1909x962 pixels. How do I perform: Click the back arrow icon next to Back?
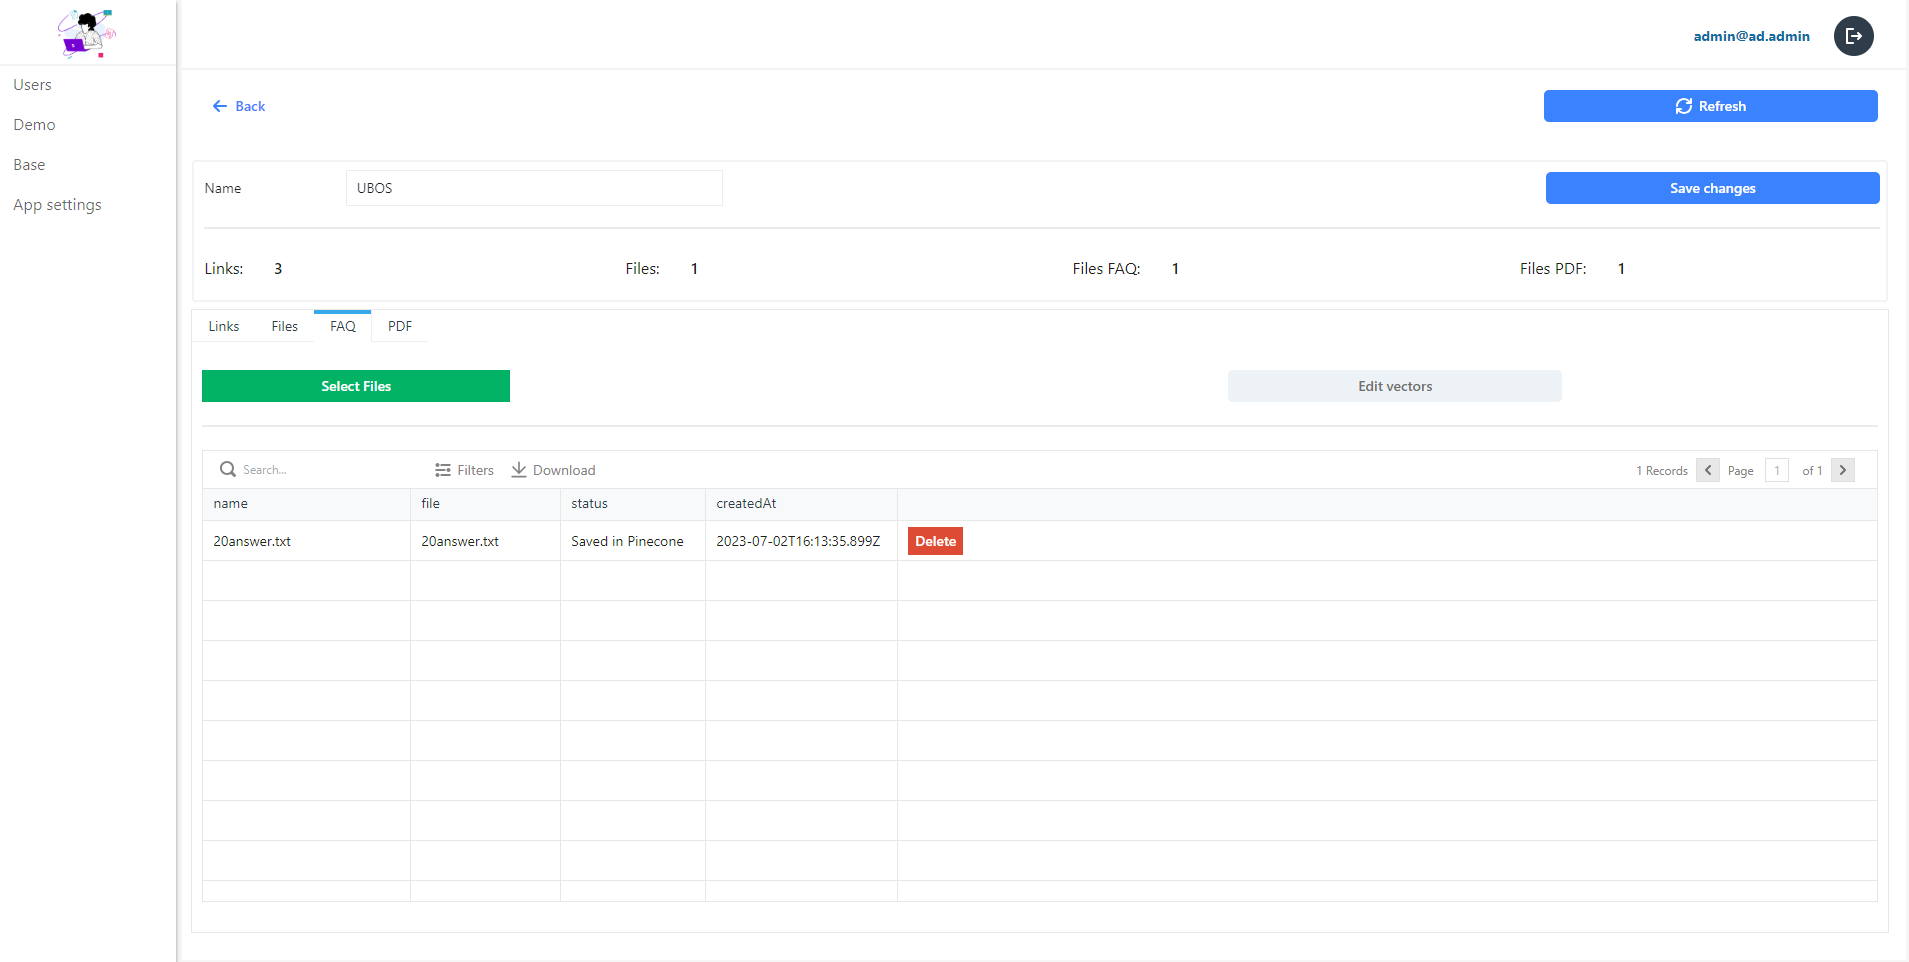click(x=220, y=105)
